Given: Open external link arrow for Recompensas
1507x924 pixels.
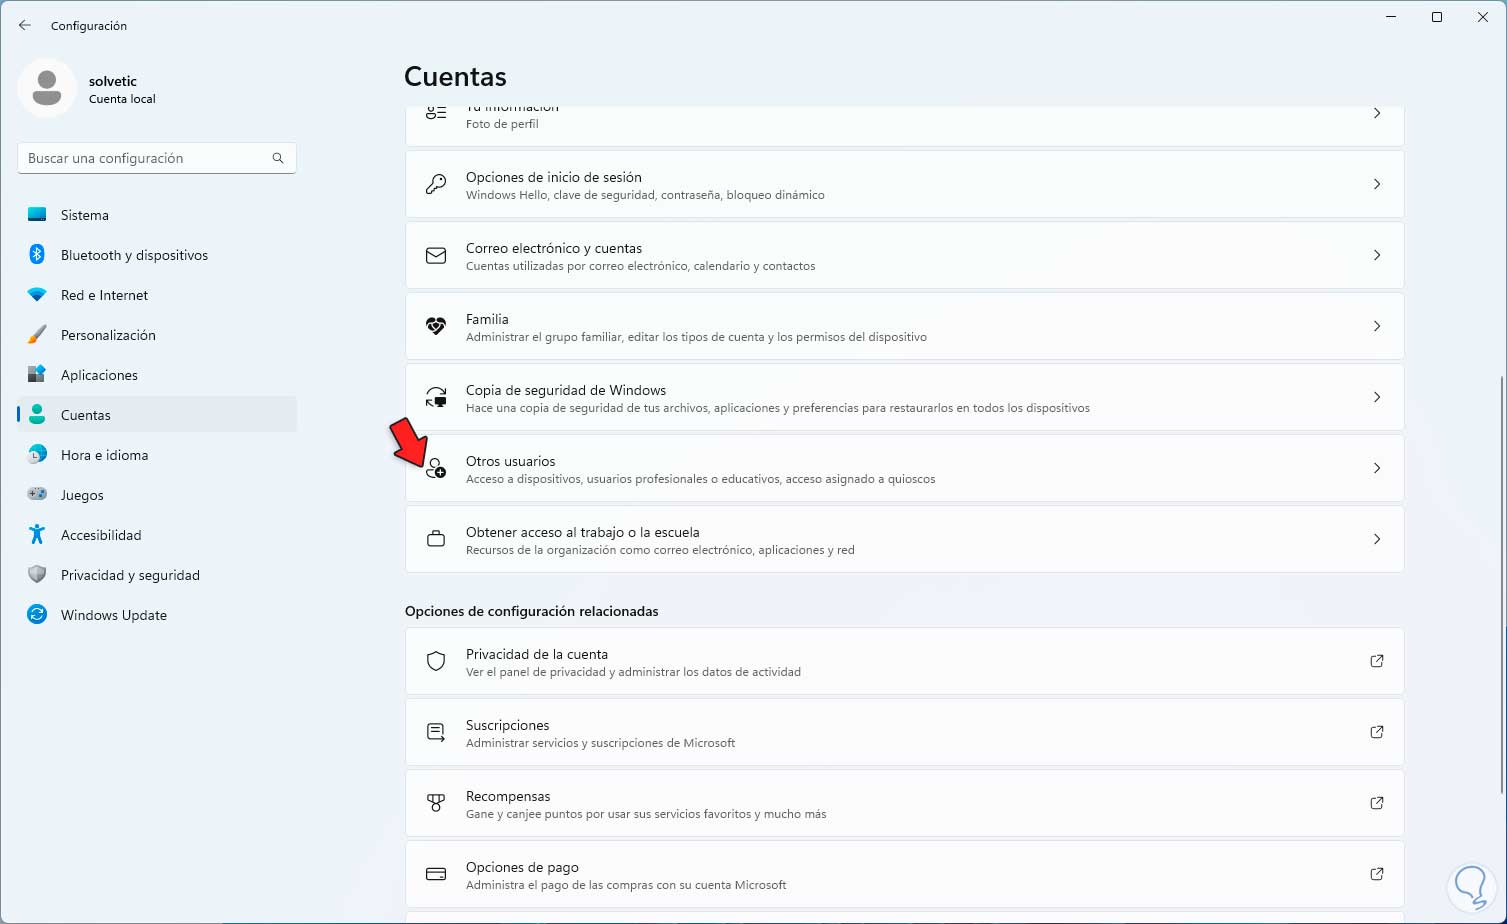Looking at the screenshot, I should point(1377,804).
